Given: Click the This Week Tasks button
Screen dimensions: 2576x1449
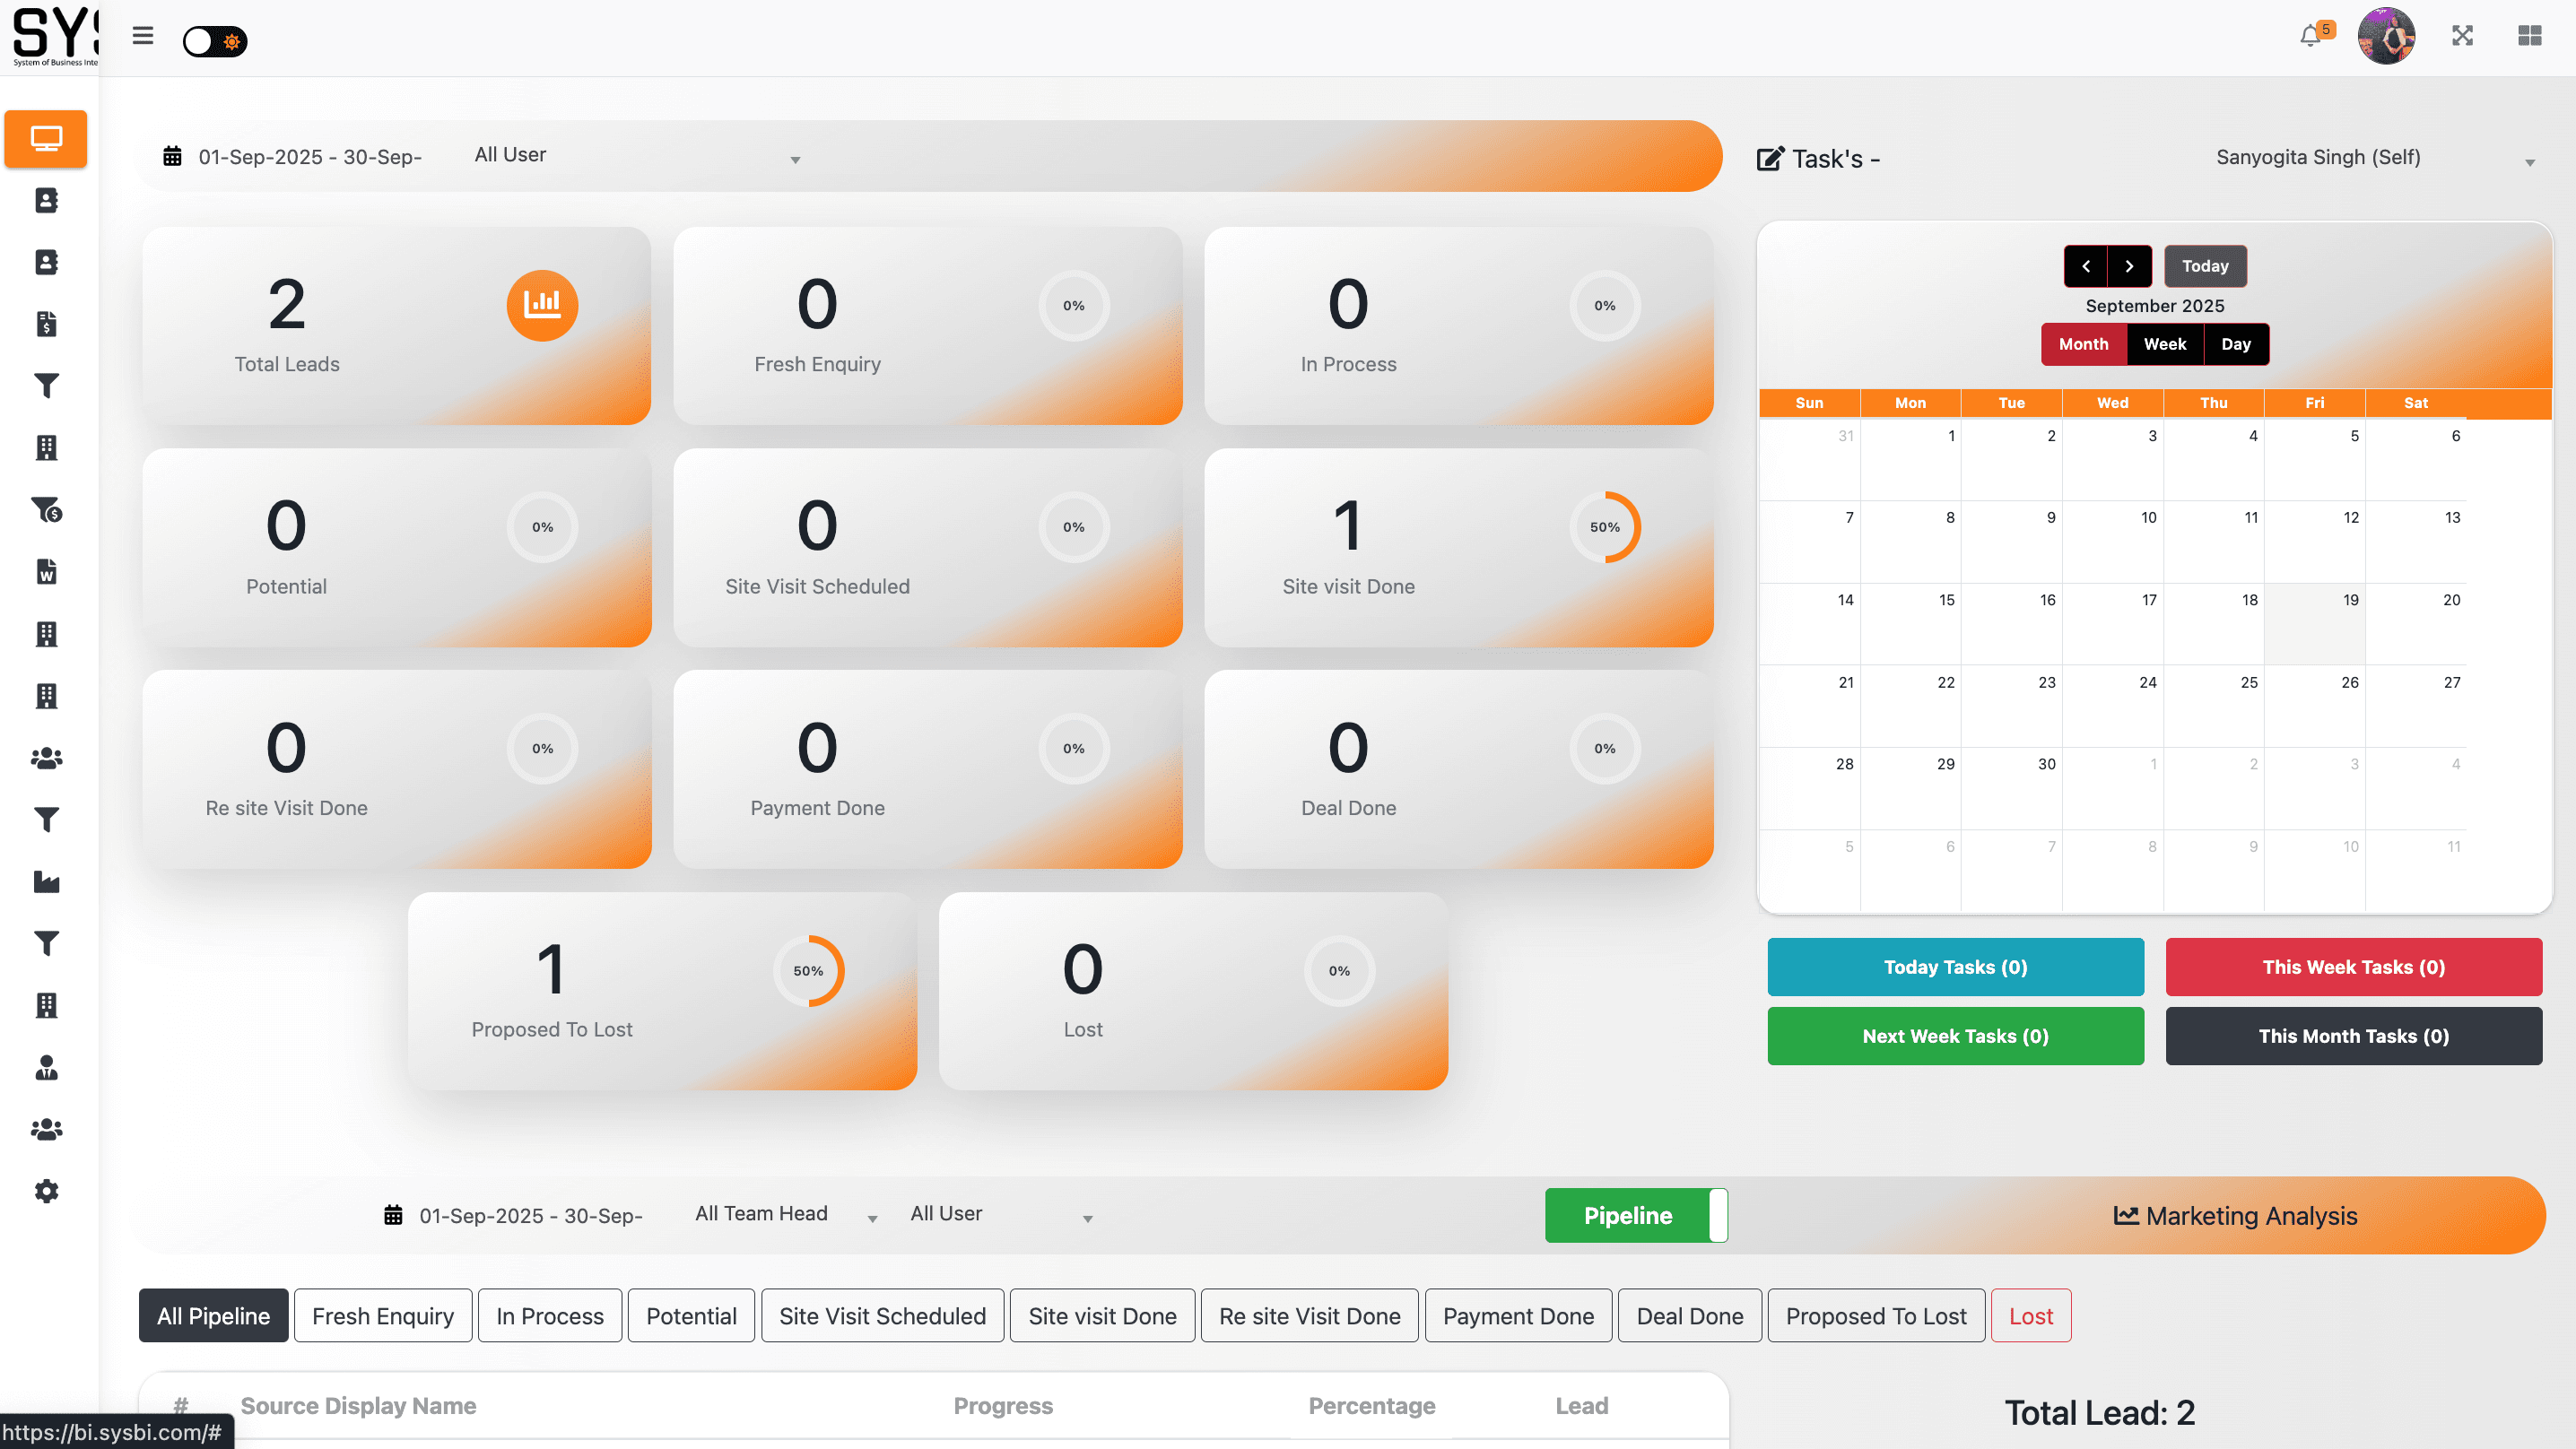Looking at the screenshot, I should click(2353, 967).
